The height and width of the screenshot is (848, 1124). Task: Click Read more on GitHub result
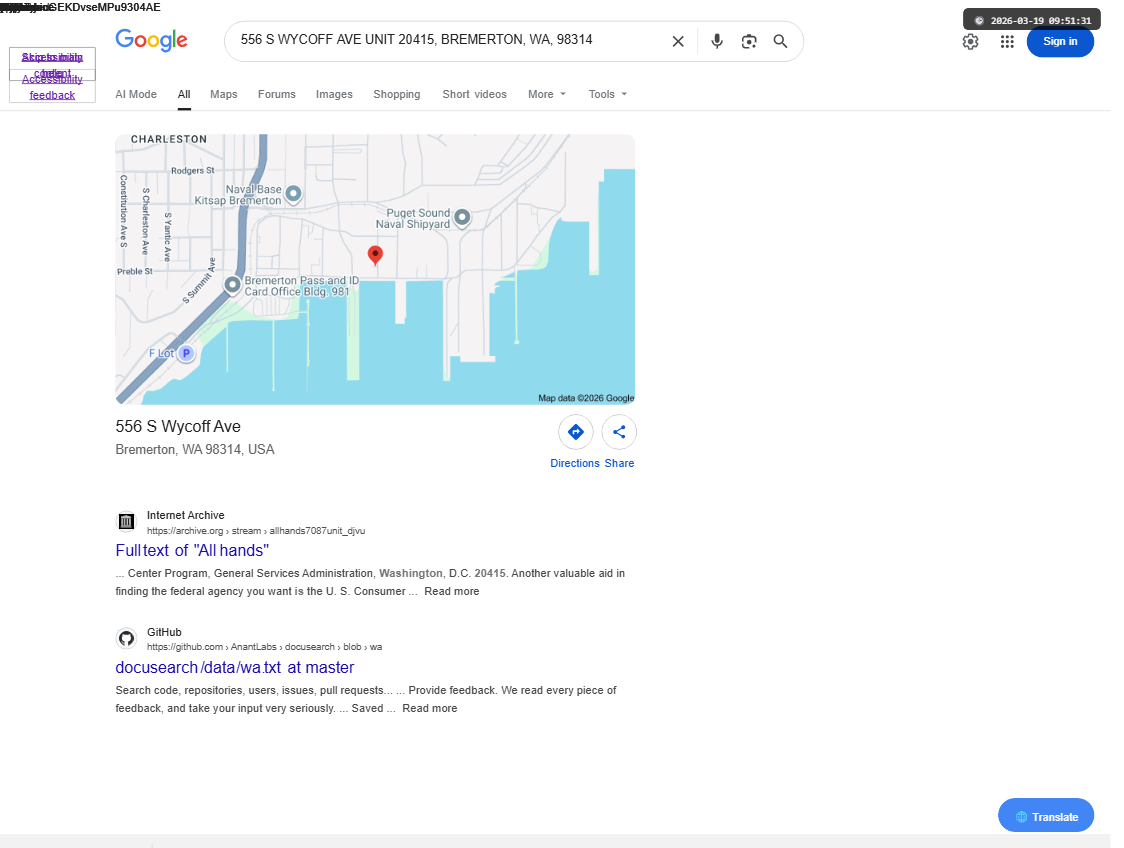point(429,708)
